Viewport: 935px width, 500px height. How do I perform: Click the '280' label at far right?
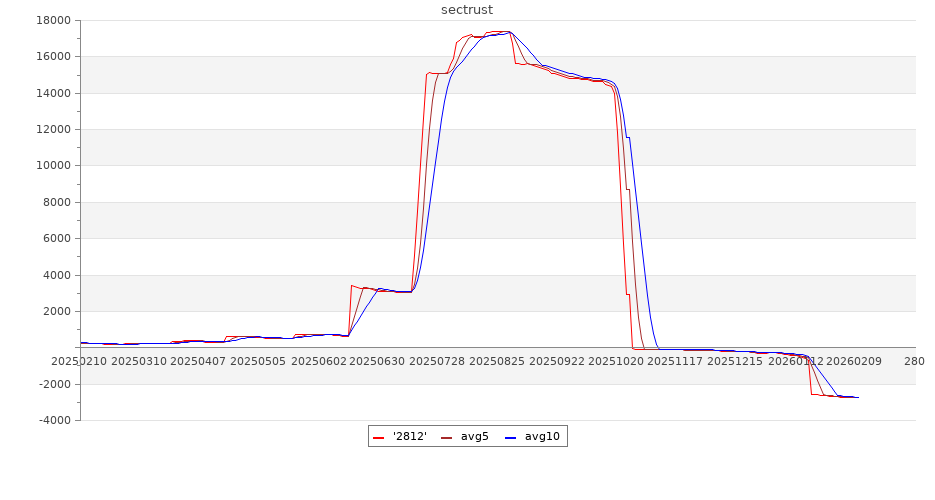click(x=914, y=361)
